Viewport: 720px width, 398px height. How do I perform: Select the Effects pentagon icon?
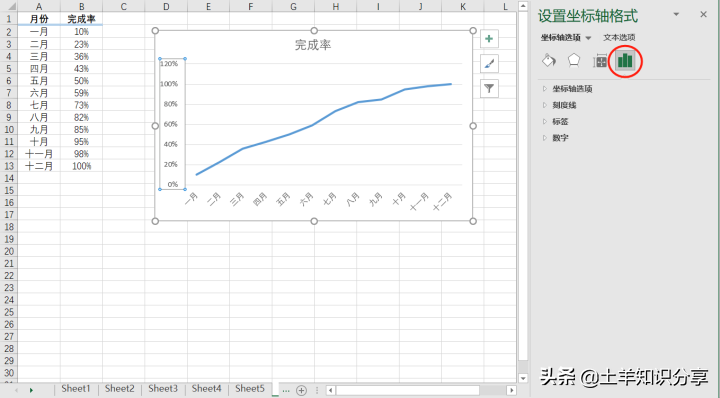[574, 61]
